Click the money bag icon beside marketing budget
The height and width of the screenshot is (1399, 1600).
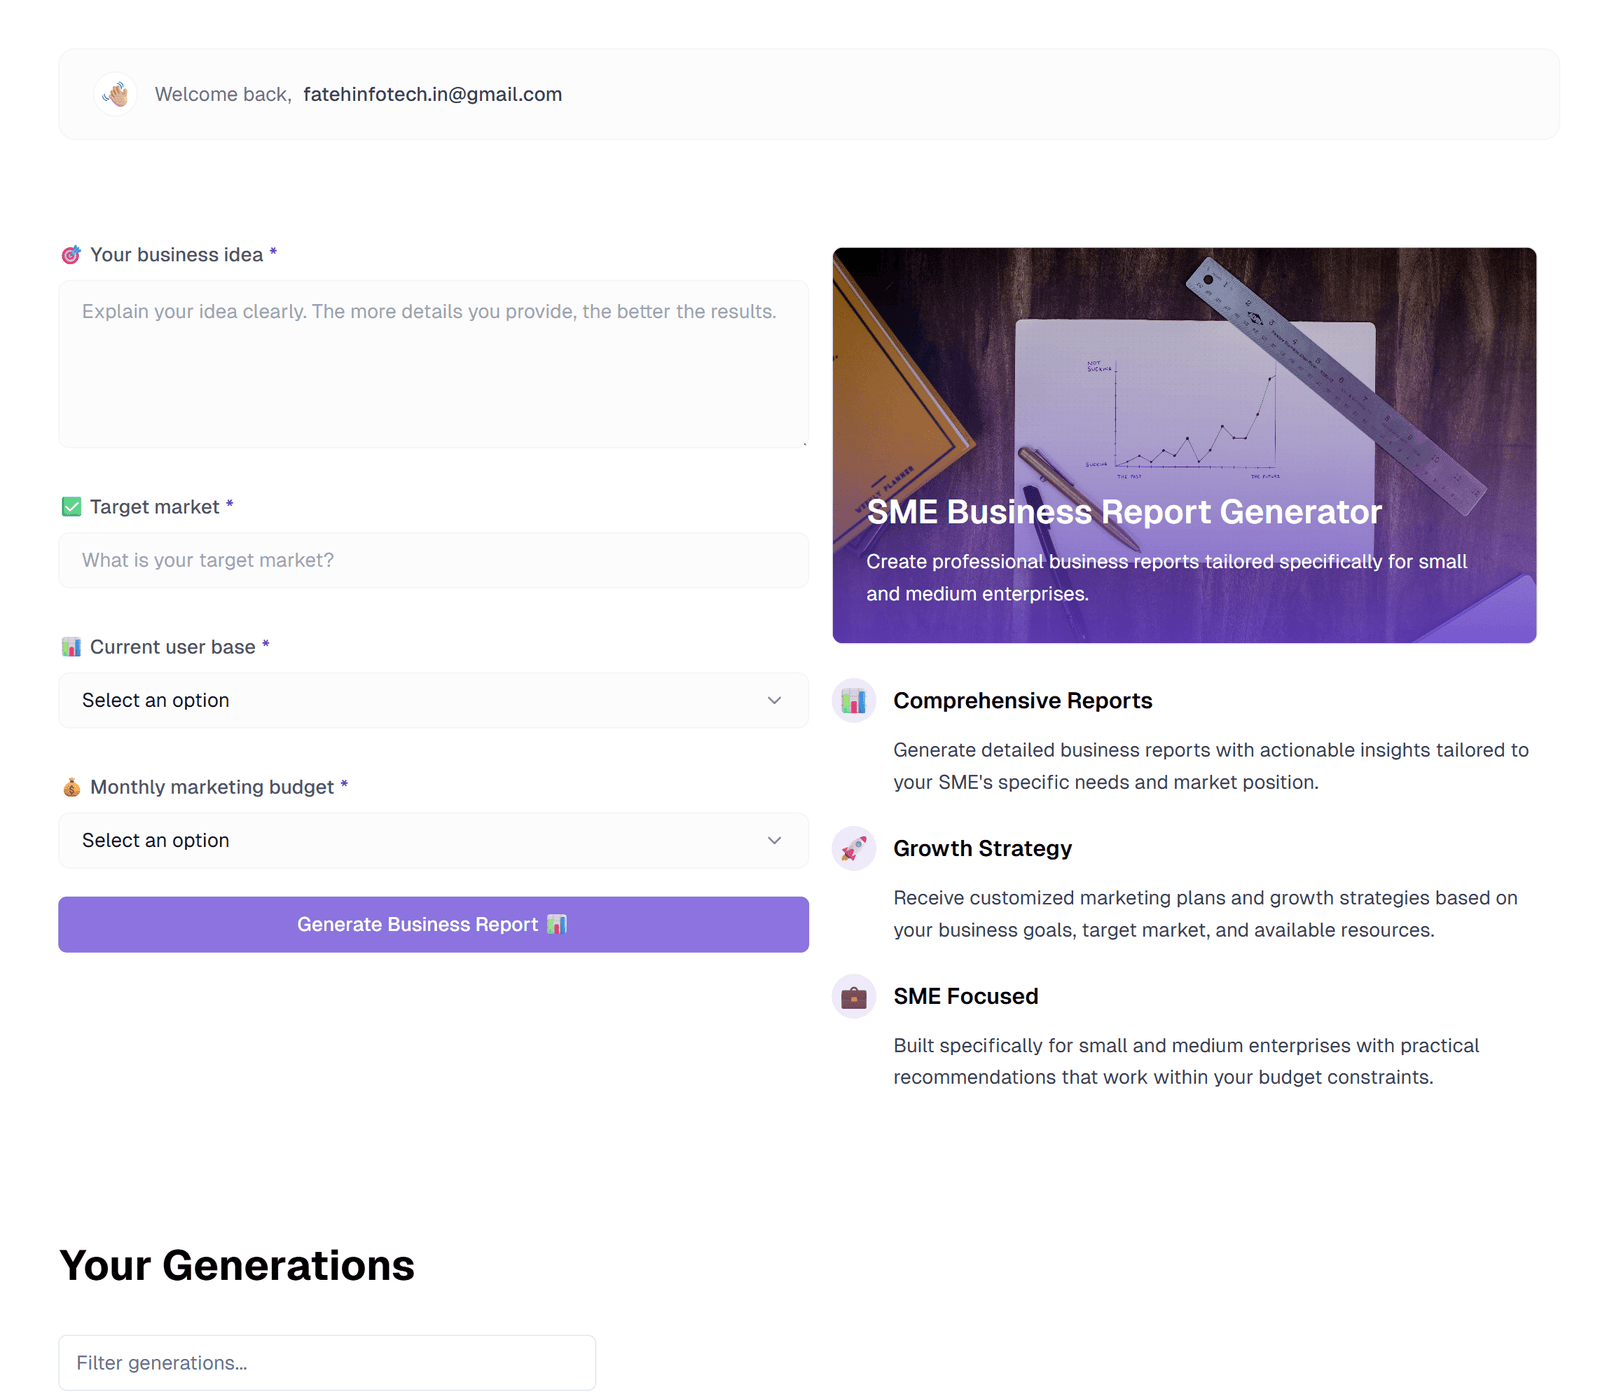(x=71, y=787)
